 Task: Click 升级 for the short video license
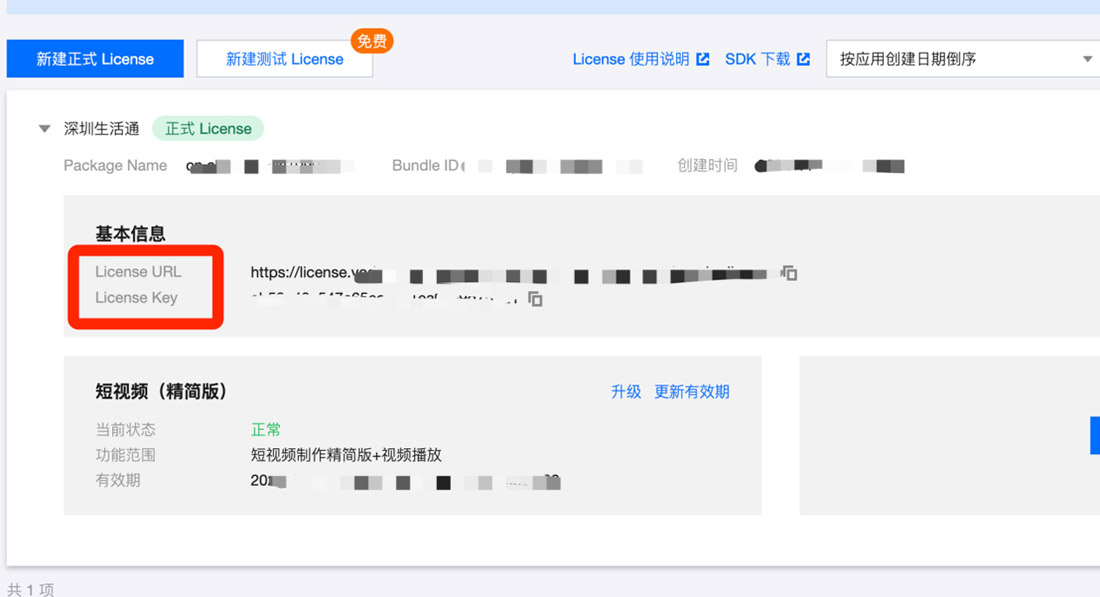pyautogui.click(x=626, y=391)
